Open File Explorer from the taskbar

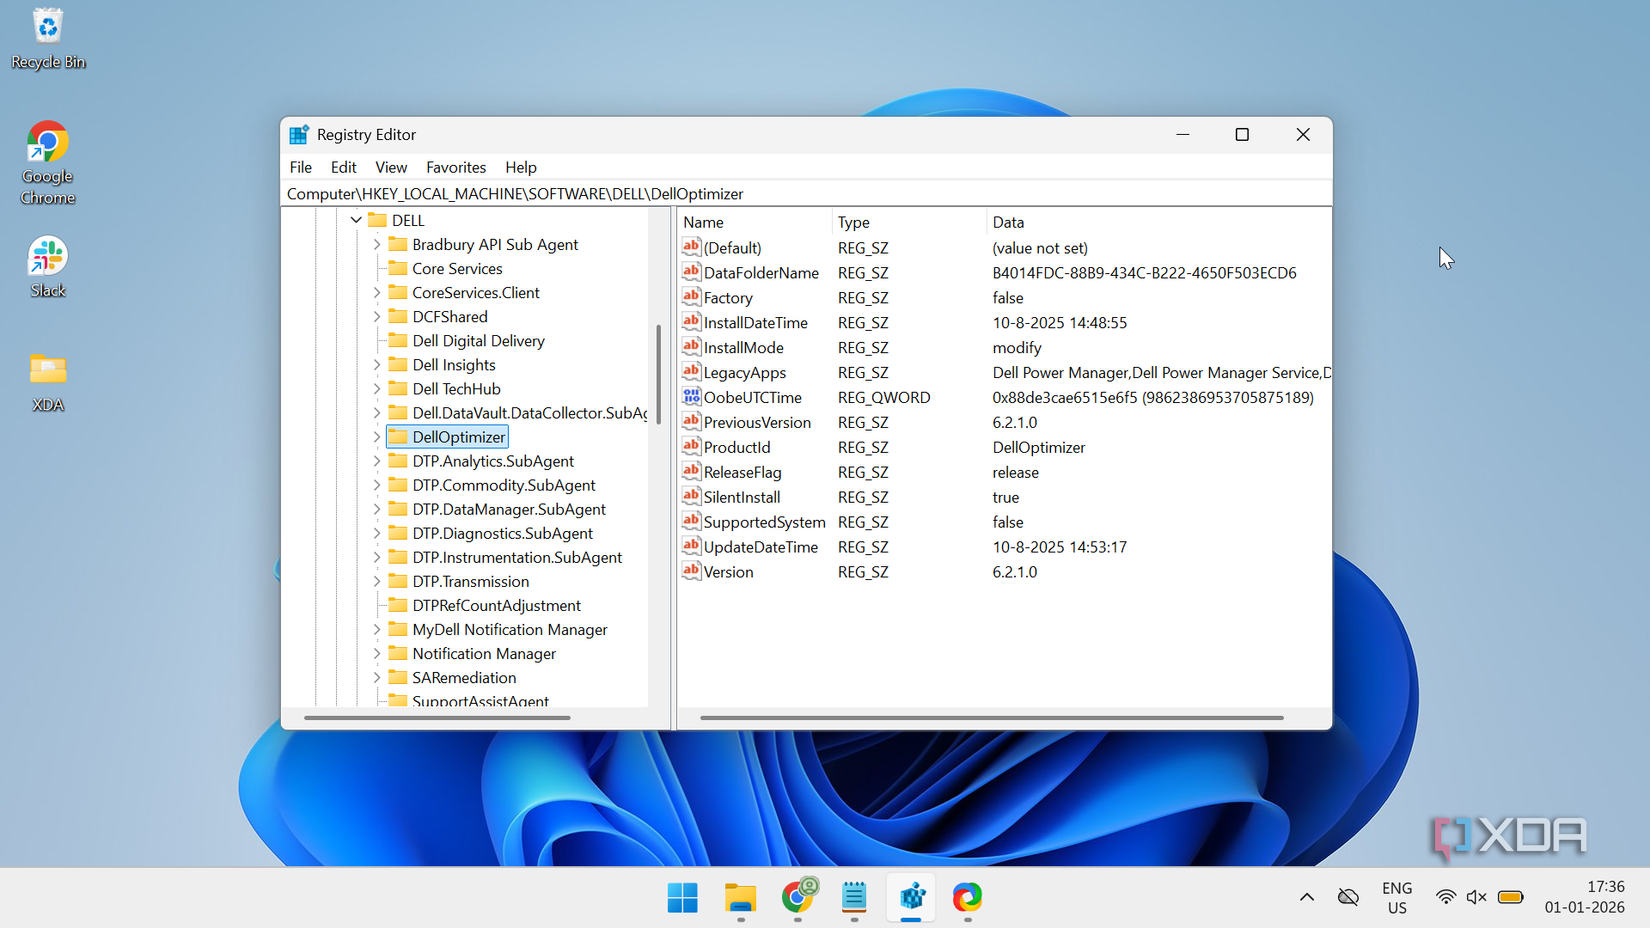(x=740, y=898)
